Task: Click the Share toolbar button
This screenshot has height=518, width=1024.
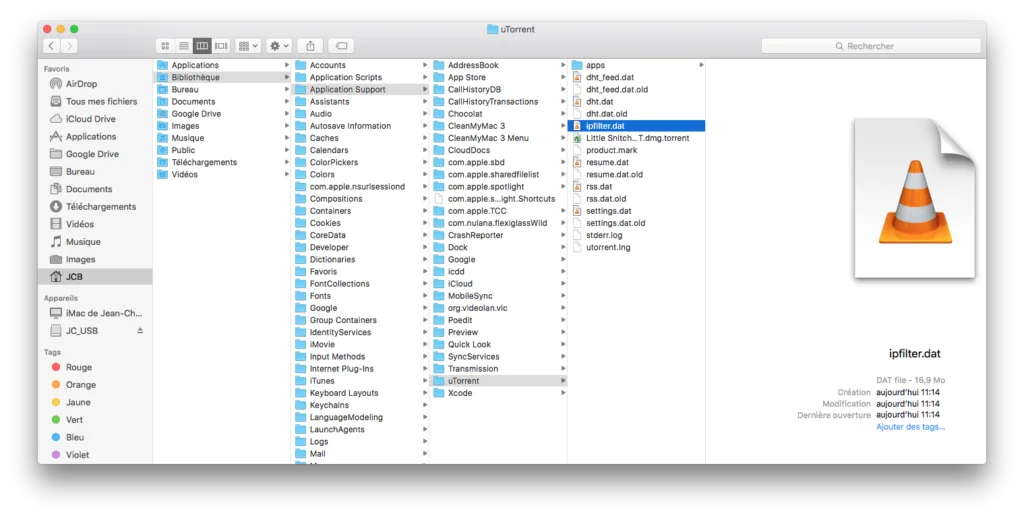Action: click(x=310, y=46)
